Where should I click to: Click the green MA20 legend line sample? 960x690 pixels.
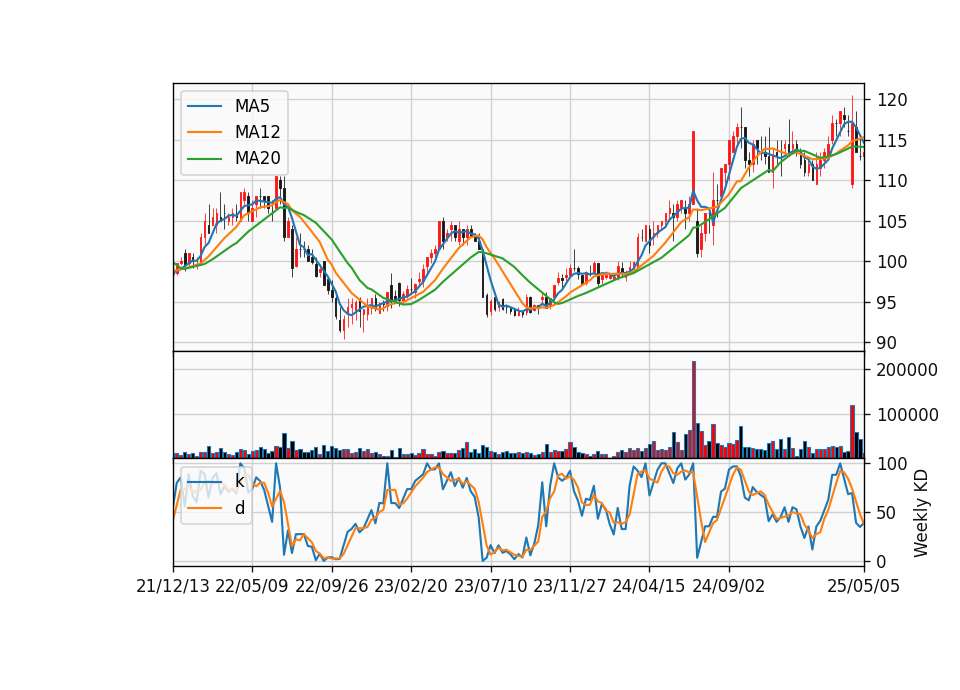coord(204,159)
